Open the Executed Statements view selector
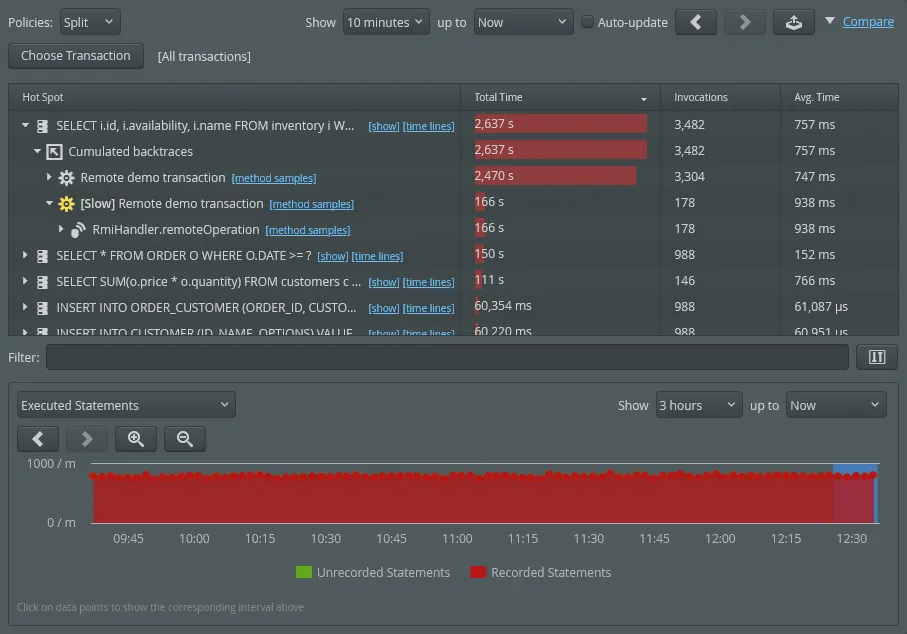Screen dimensions: 907x634 [x=125, y=404]
